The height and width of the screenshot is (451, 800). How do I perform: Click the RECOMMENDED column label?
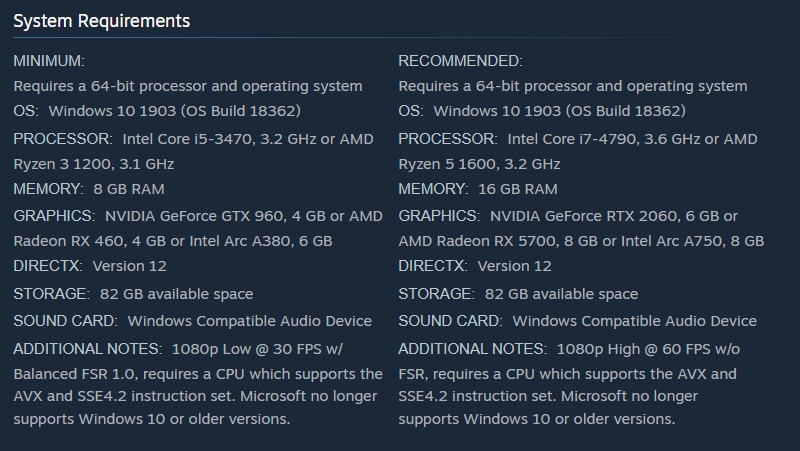(460, 61)
